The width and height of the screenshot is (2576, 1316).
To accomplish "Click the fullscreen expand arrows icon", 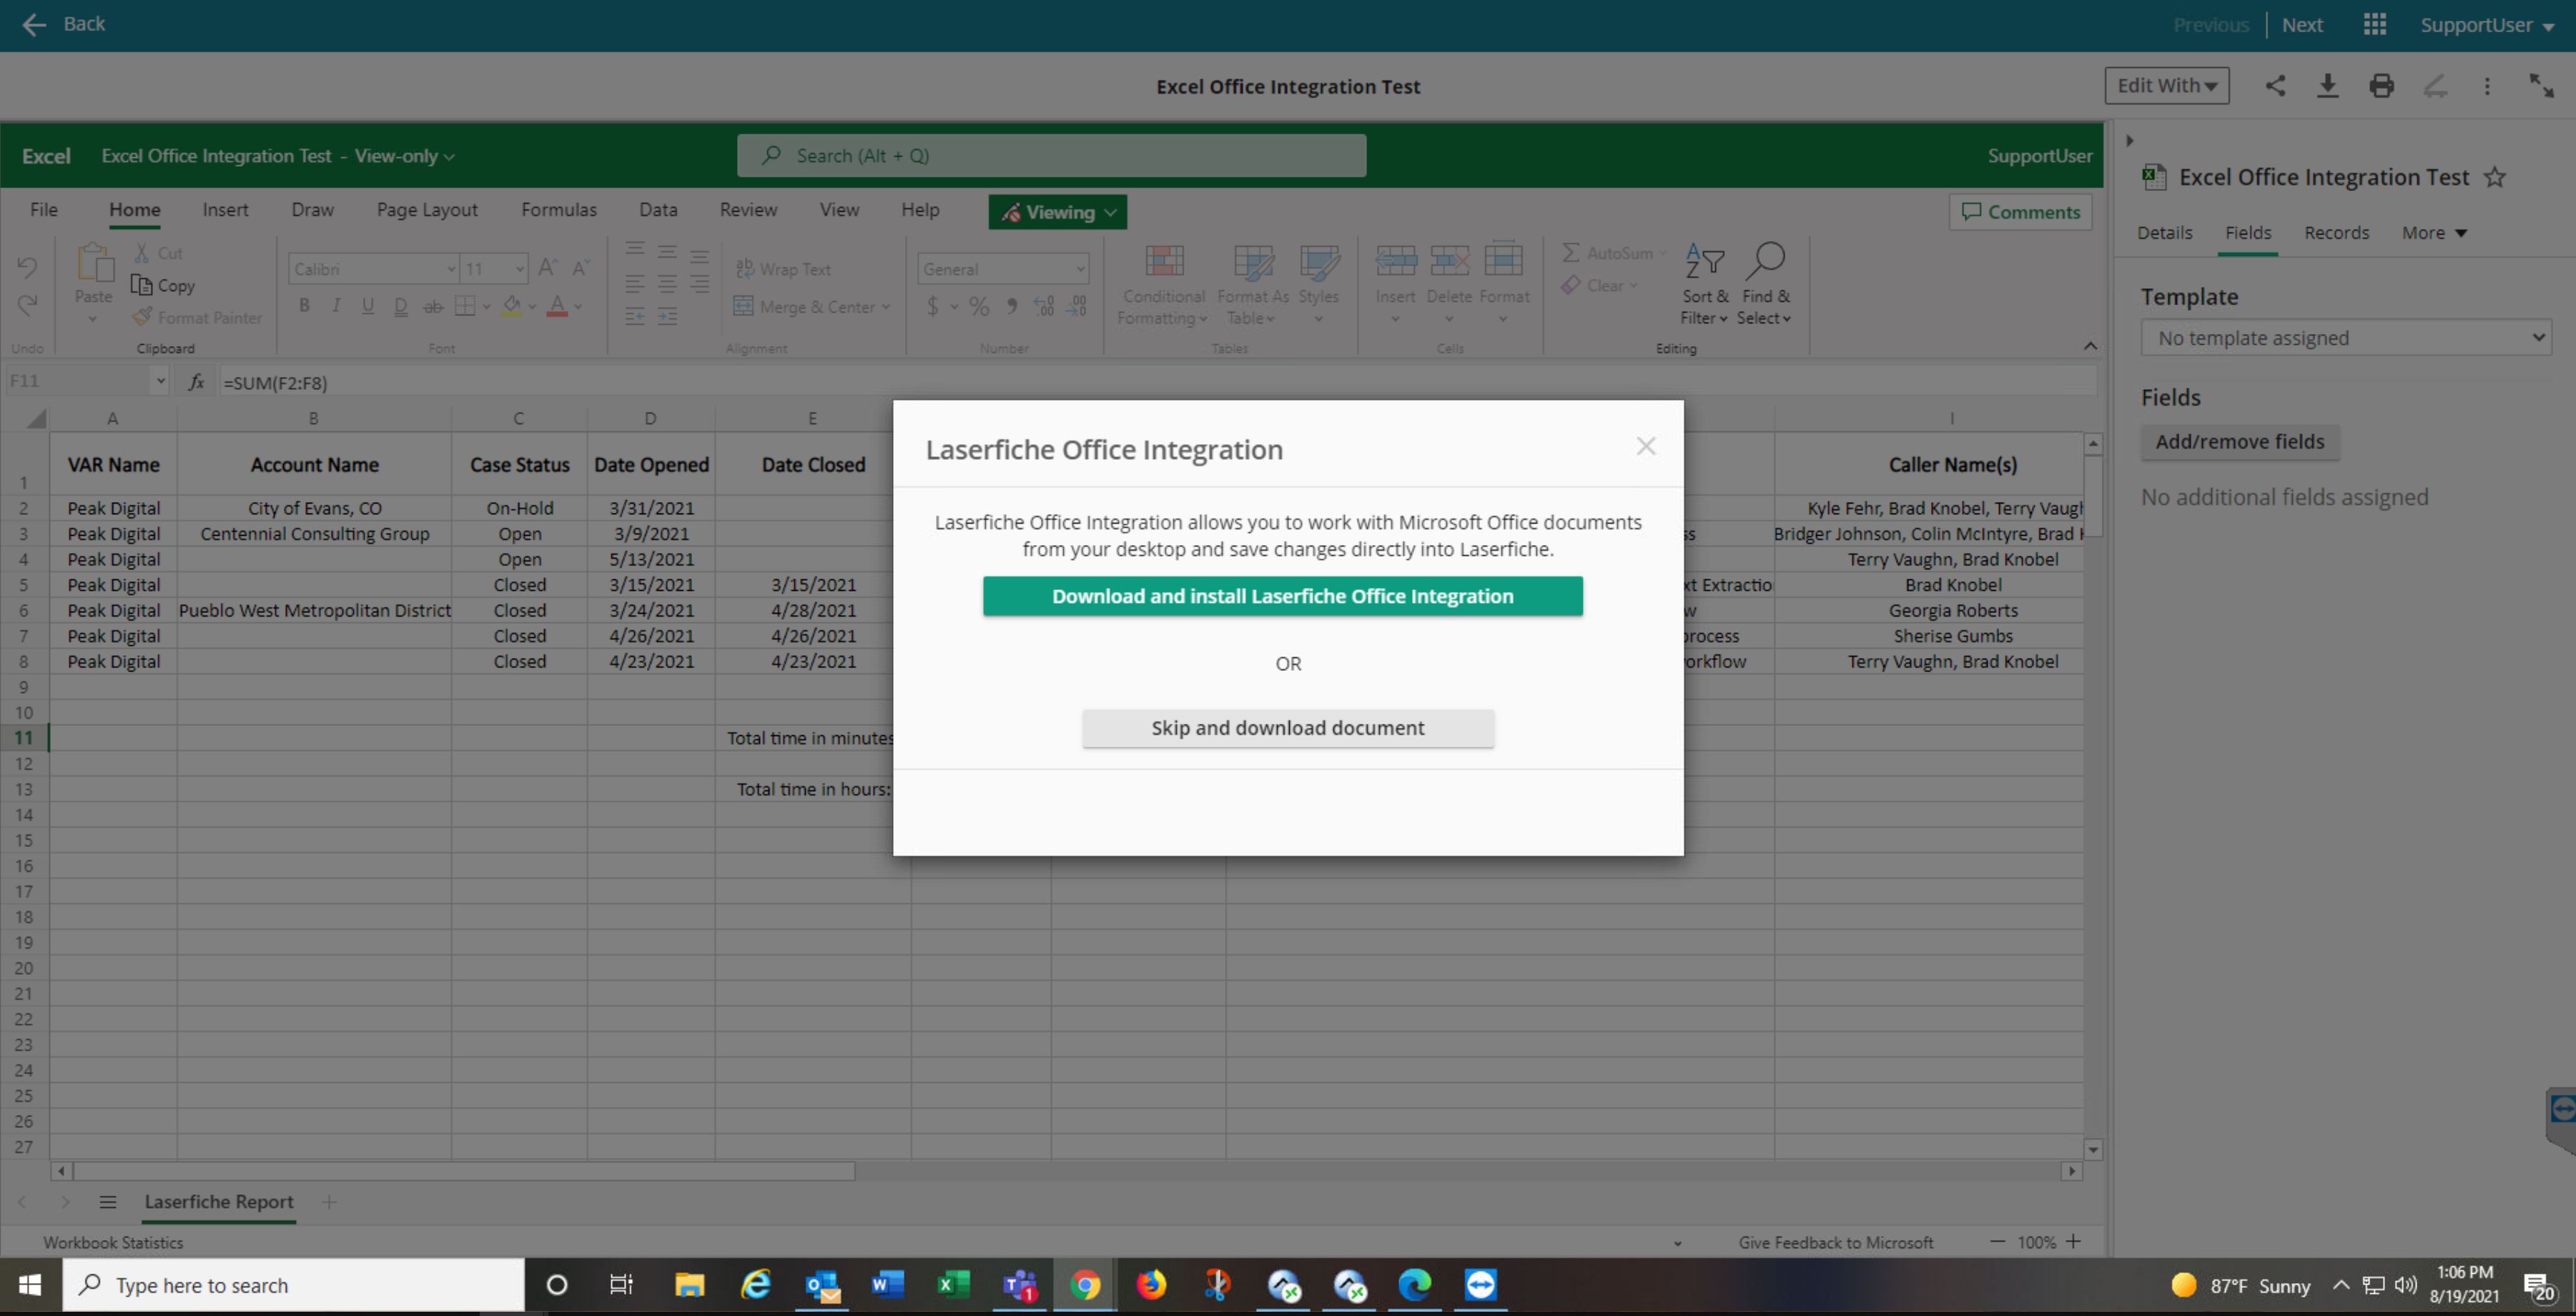I will point(2541,86).
